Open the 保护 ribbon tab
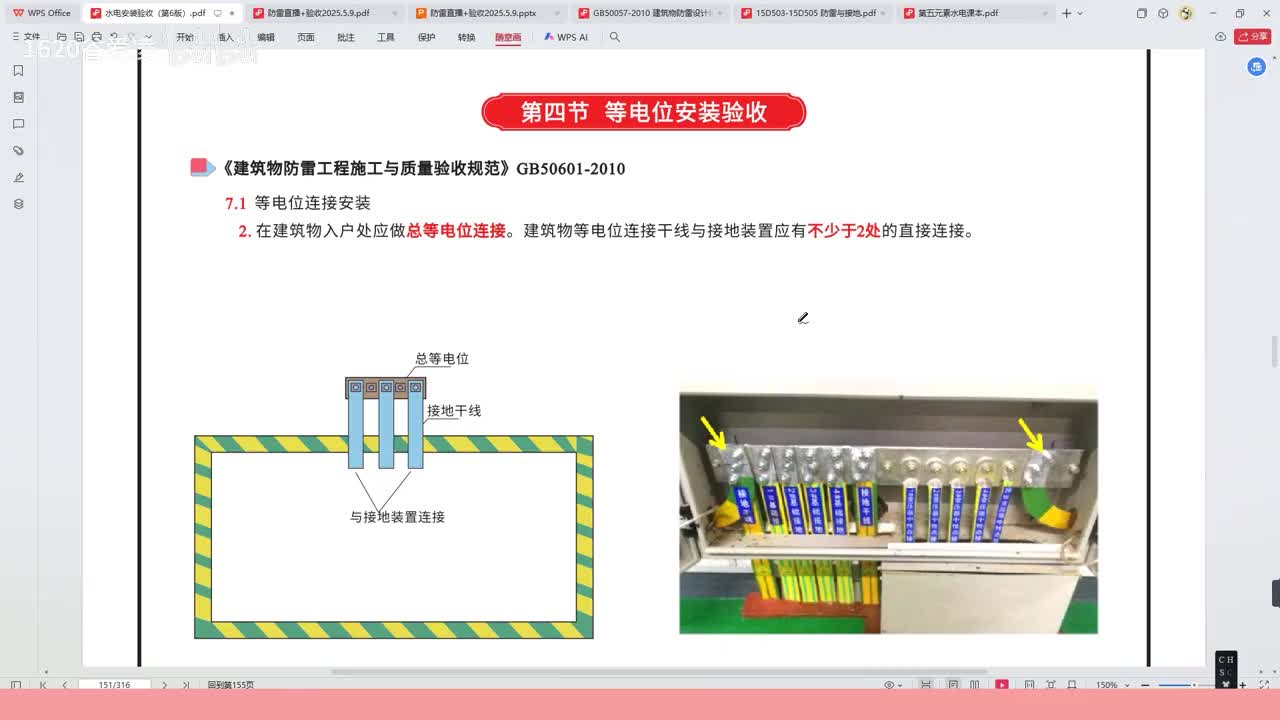The image size is (1280, 720). 426,37
